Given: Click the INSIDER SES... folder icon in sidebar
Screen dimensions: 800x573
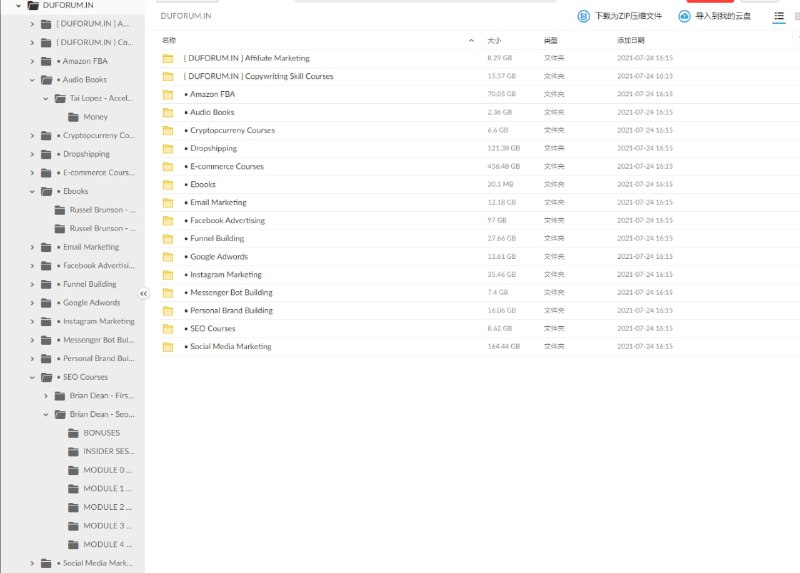Looking at the screenshot, I should 73,452.
